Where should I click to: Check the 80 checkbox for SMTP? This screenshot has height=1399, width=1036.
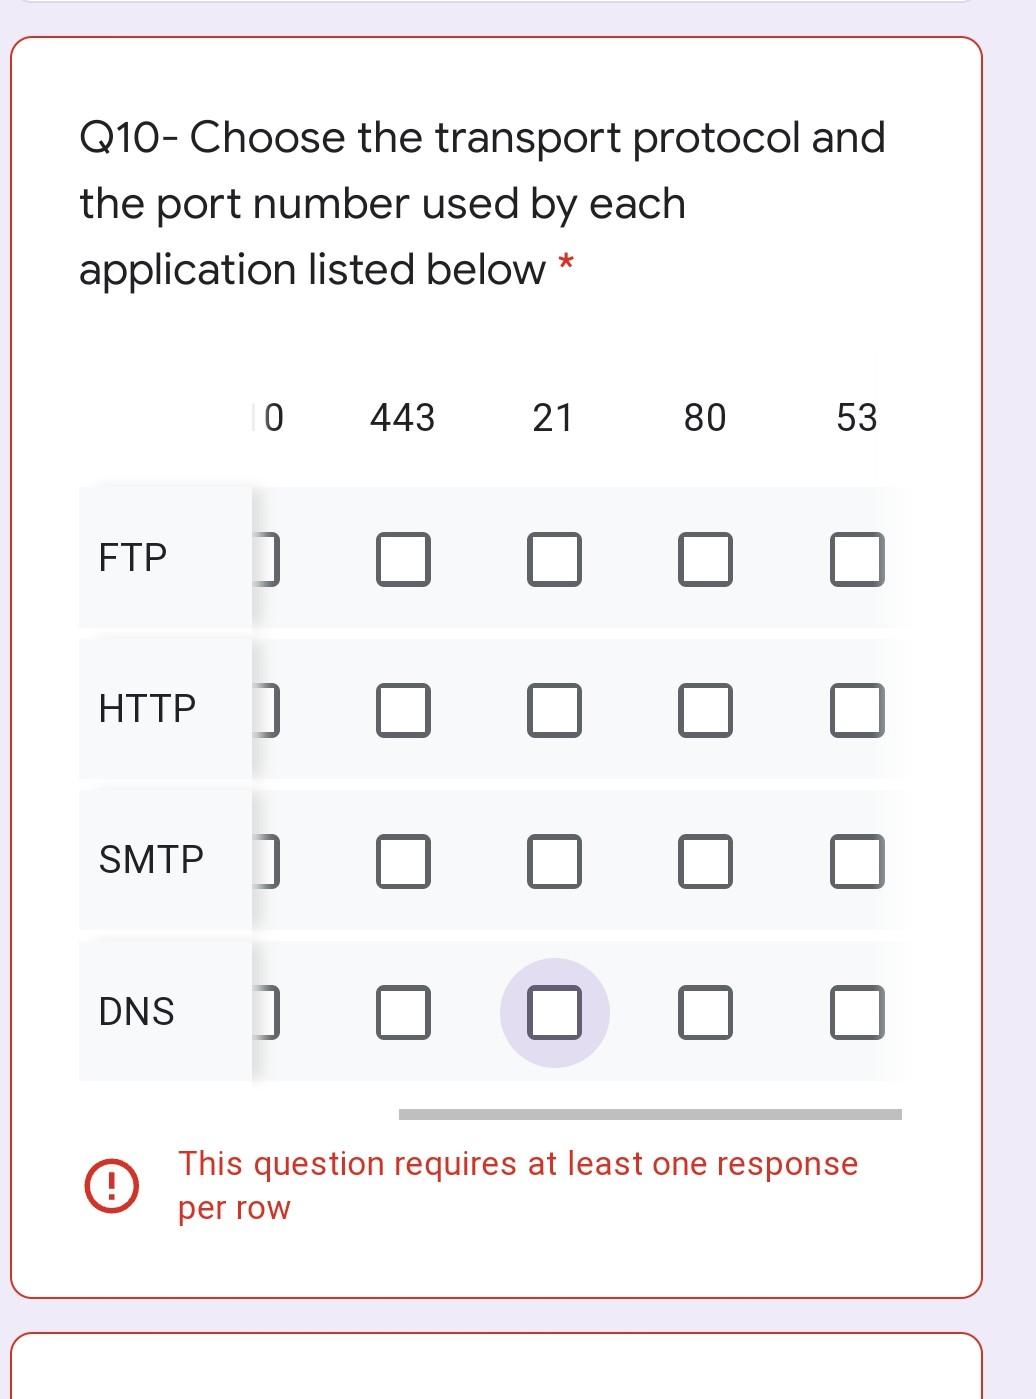point(705,861)
